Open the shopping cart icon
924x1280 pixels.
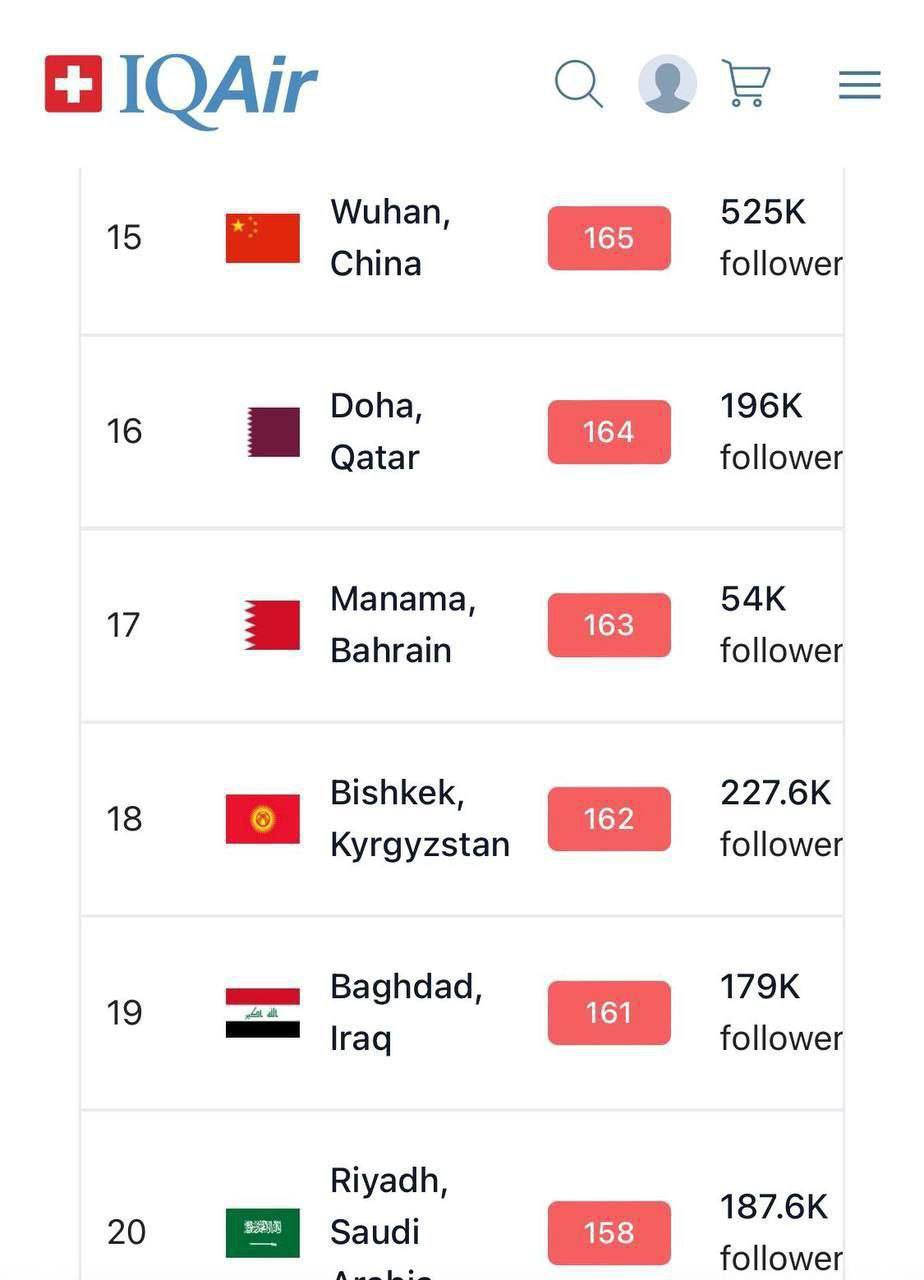[x=748, y=84]
